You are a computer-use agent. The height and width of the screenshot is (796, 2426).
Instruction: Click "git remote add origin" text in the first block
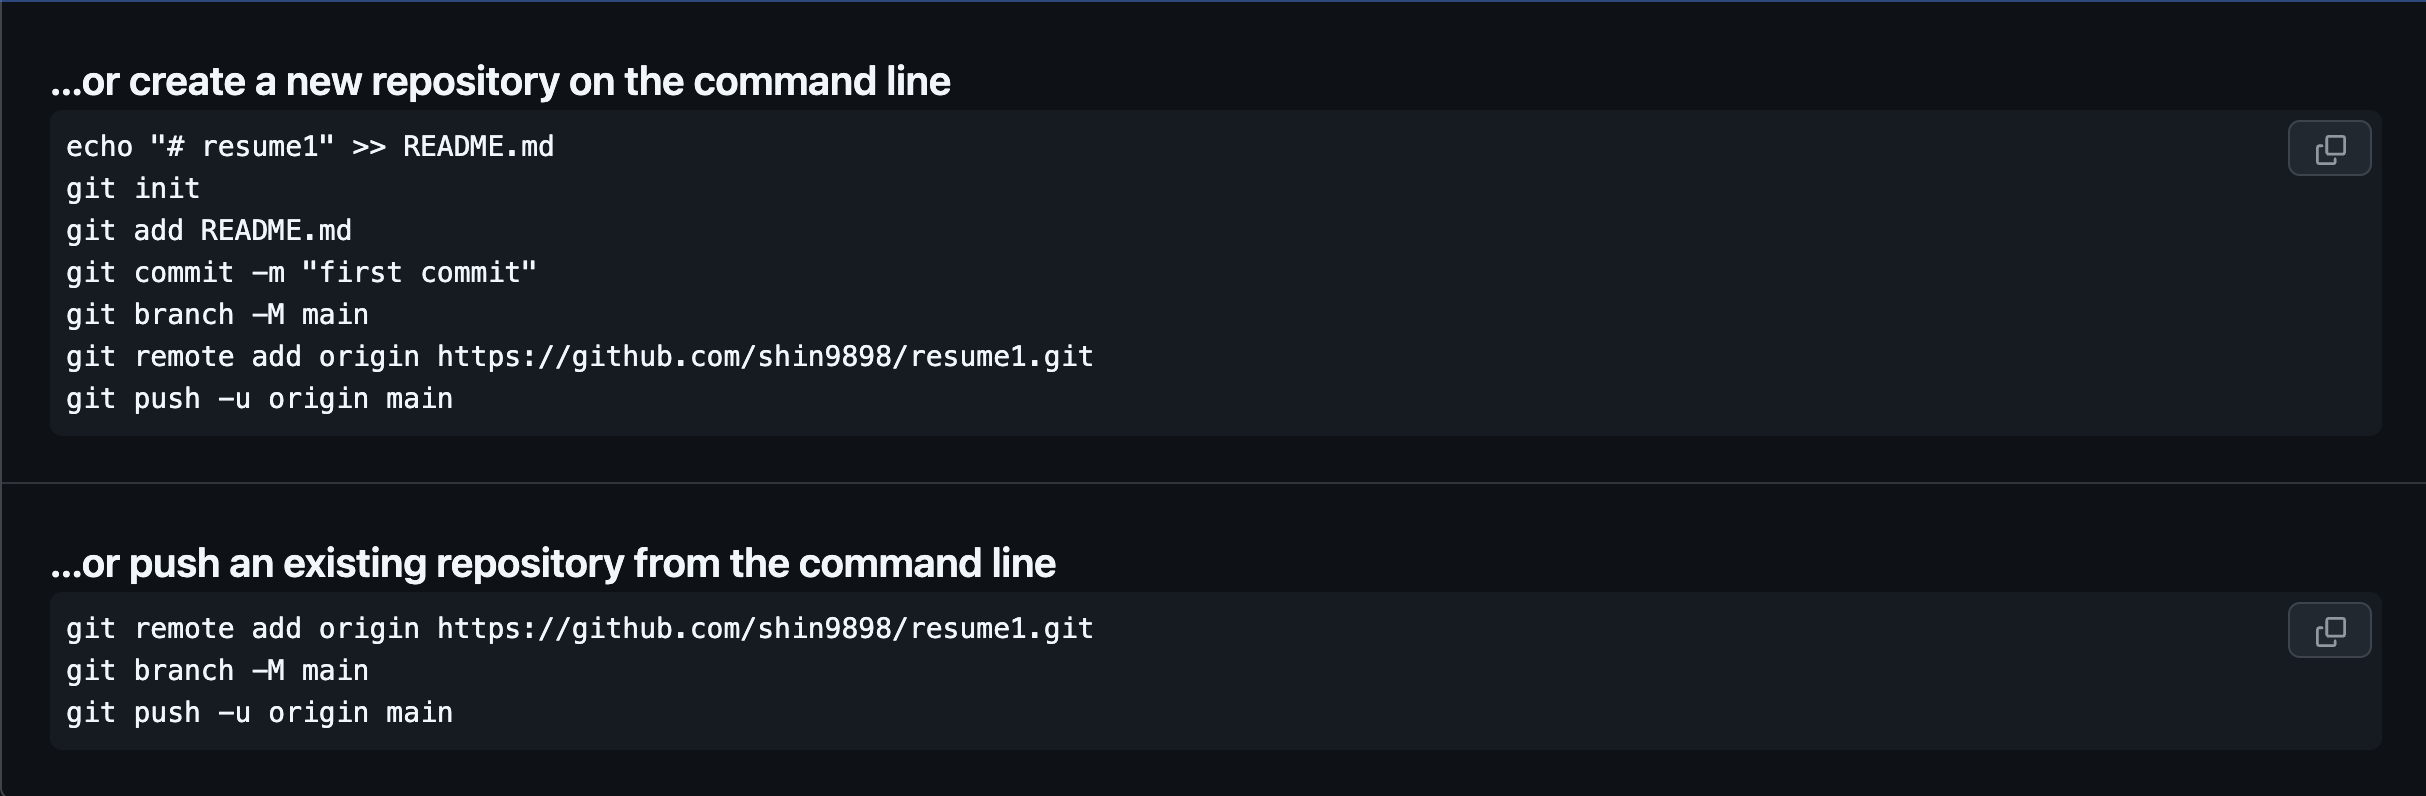coord(243,357)
